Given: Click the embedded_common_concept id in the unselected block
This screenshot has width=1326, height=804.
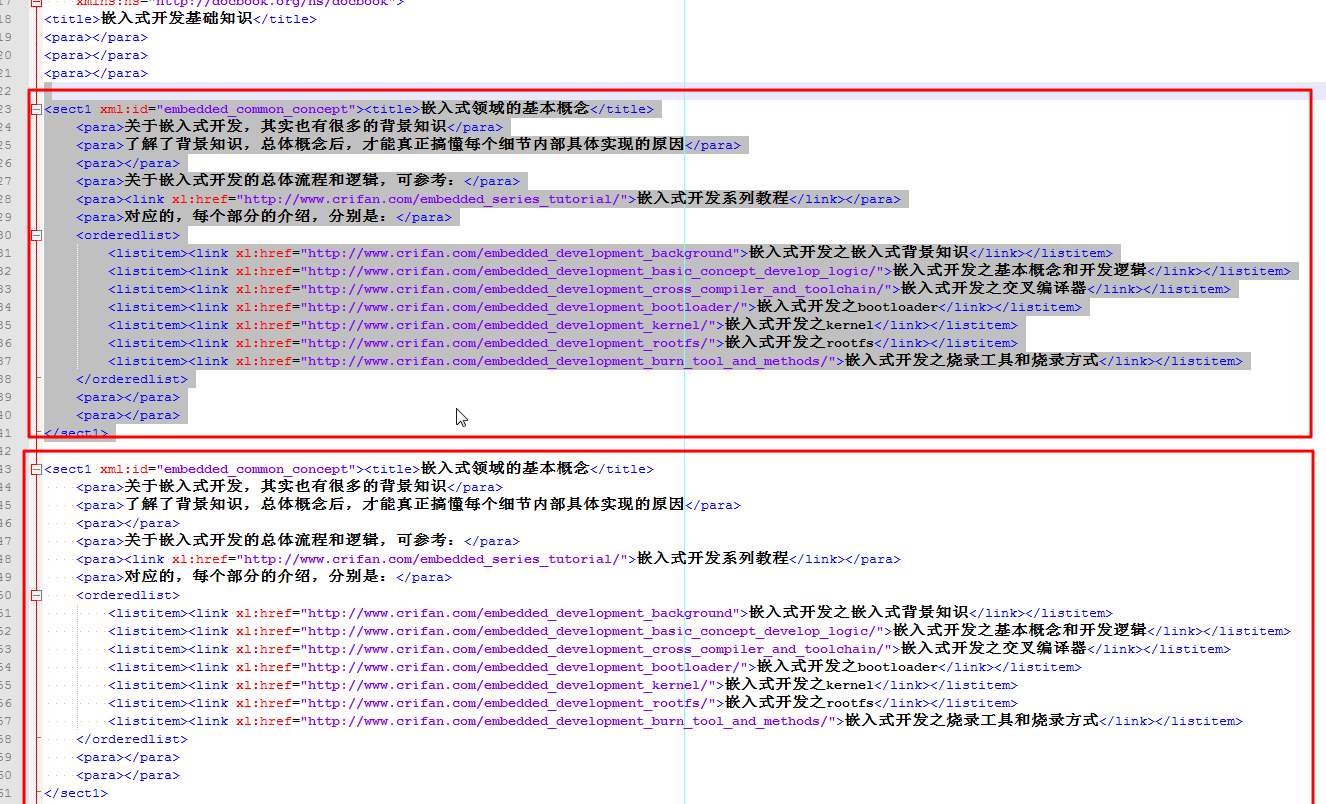Looking at the screenshot, I should pos(257,469).
